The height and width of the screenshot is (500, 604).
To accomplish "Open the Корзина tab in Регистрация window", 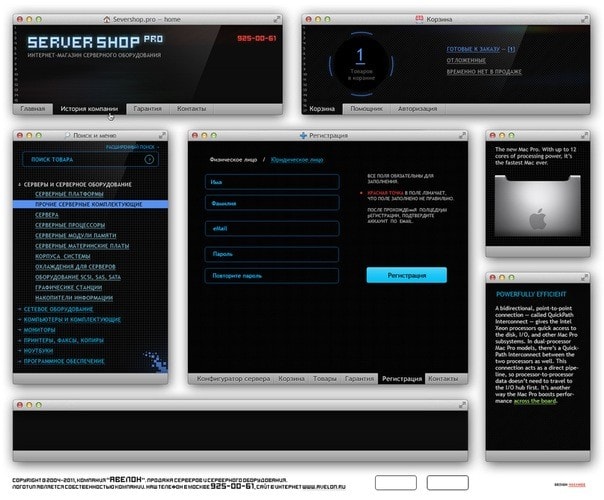I will [x=291, y=379].
